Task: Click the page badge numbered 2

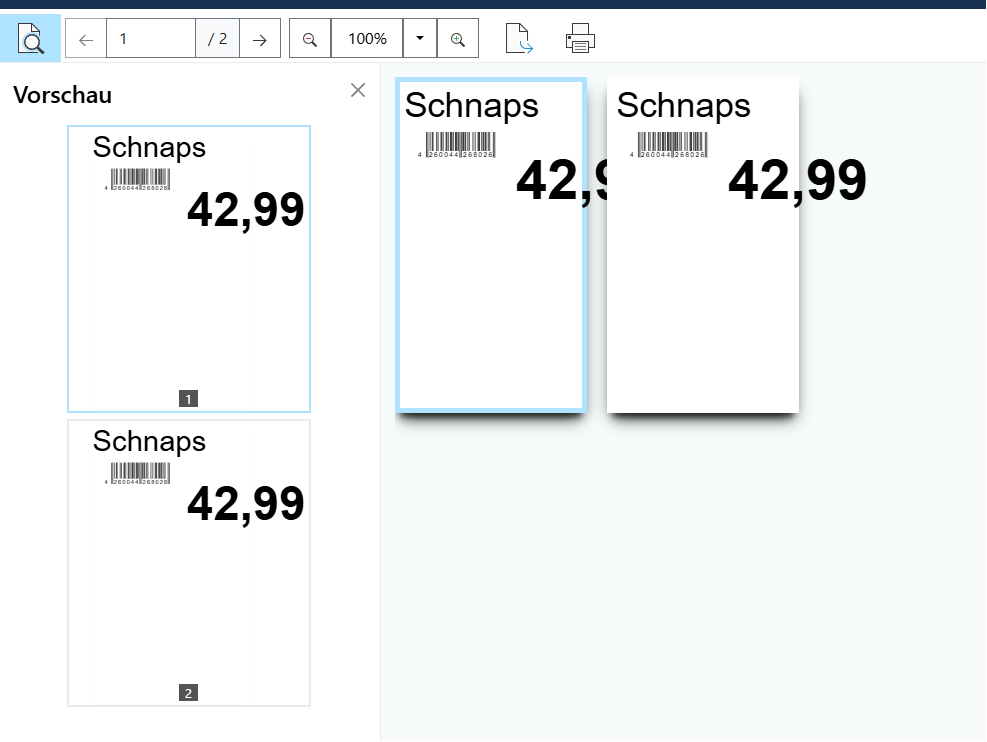Action: pyautogui.click(x=188, y=693)
